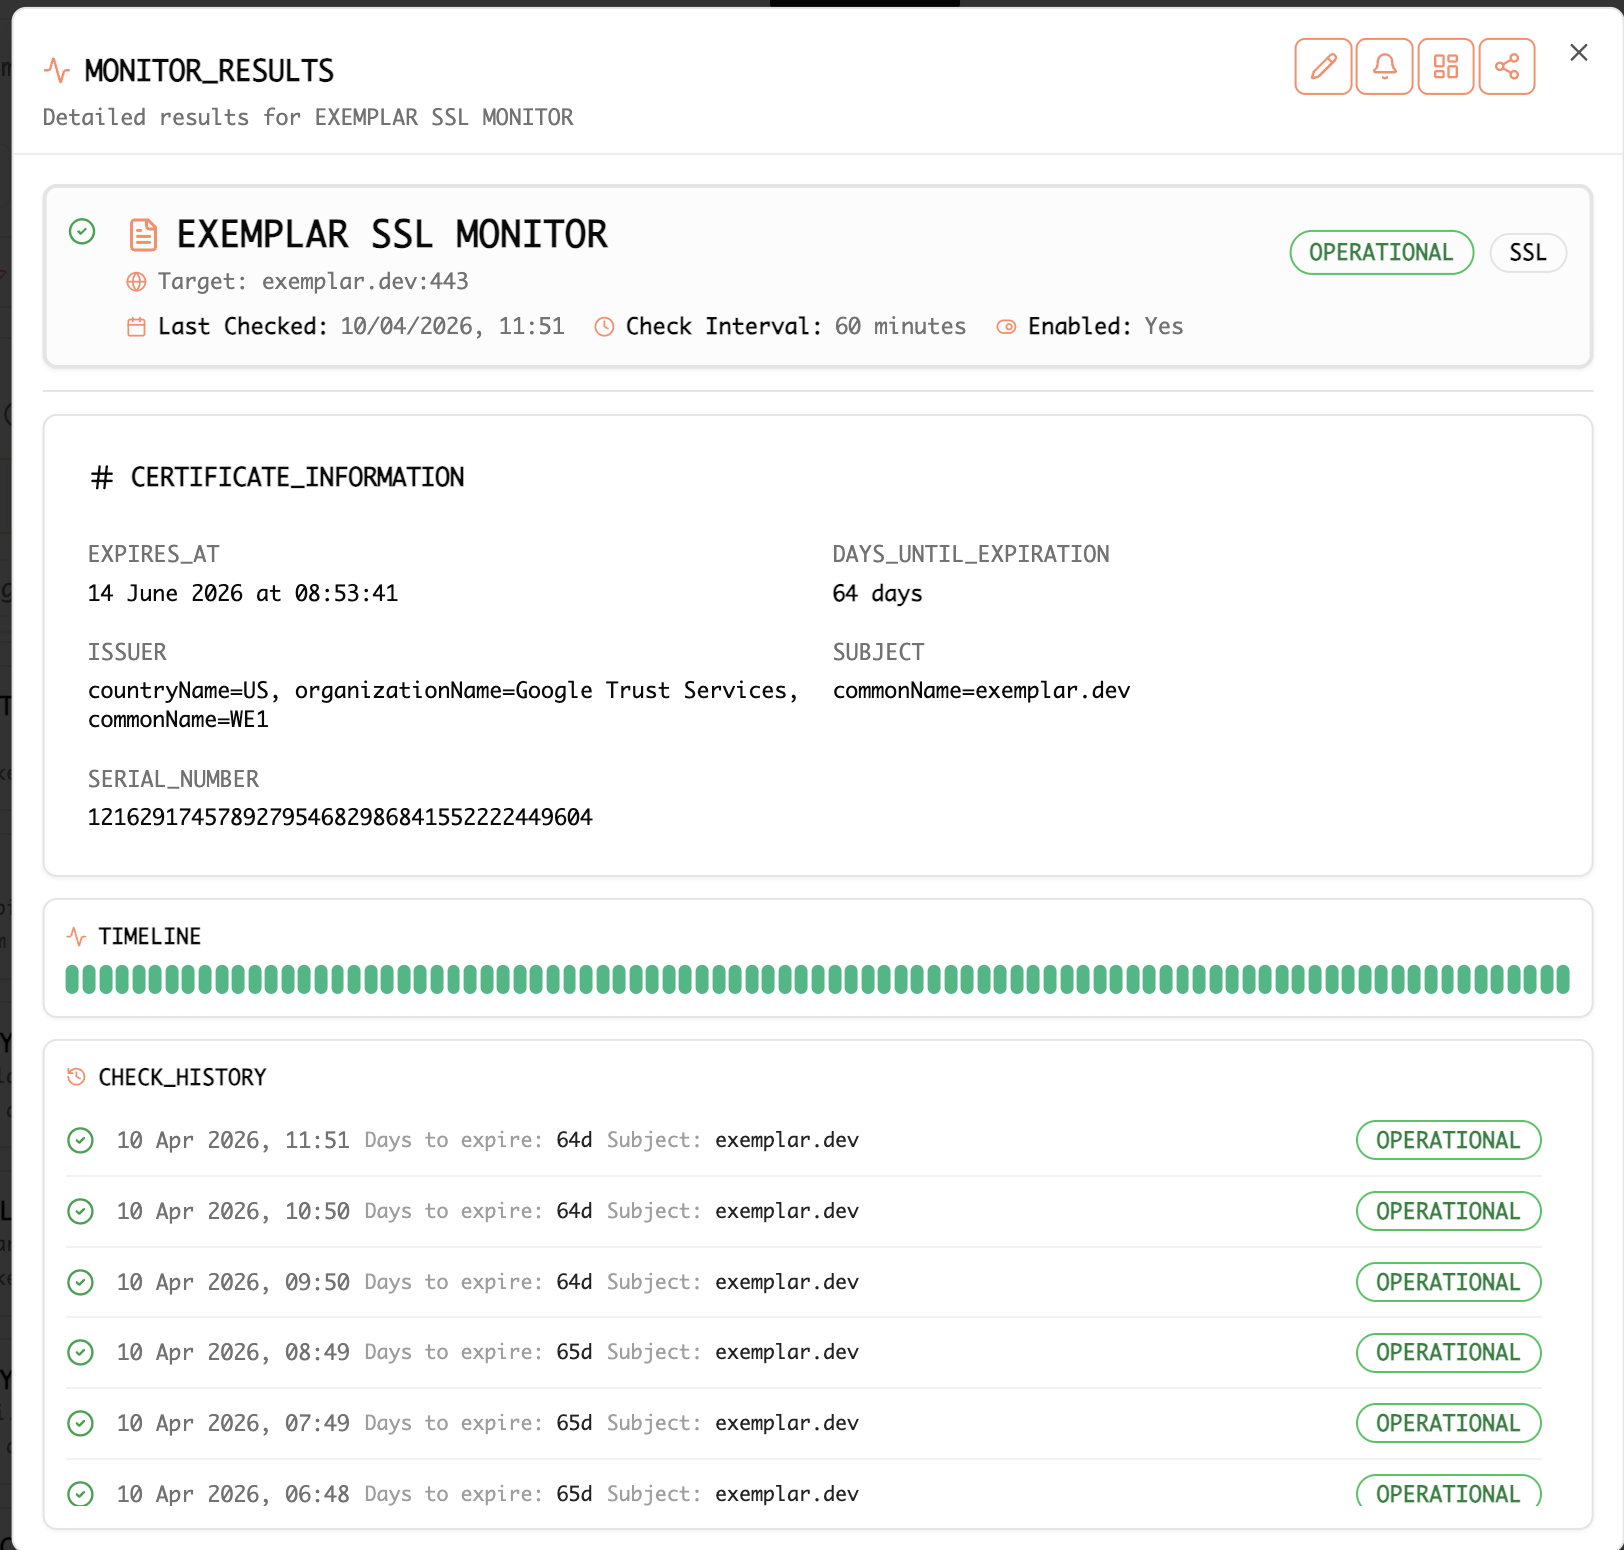Select the SSL tag badge
This screenshot has width=1624, height=1550.
click(x=1528, y=252)
